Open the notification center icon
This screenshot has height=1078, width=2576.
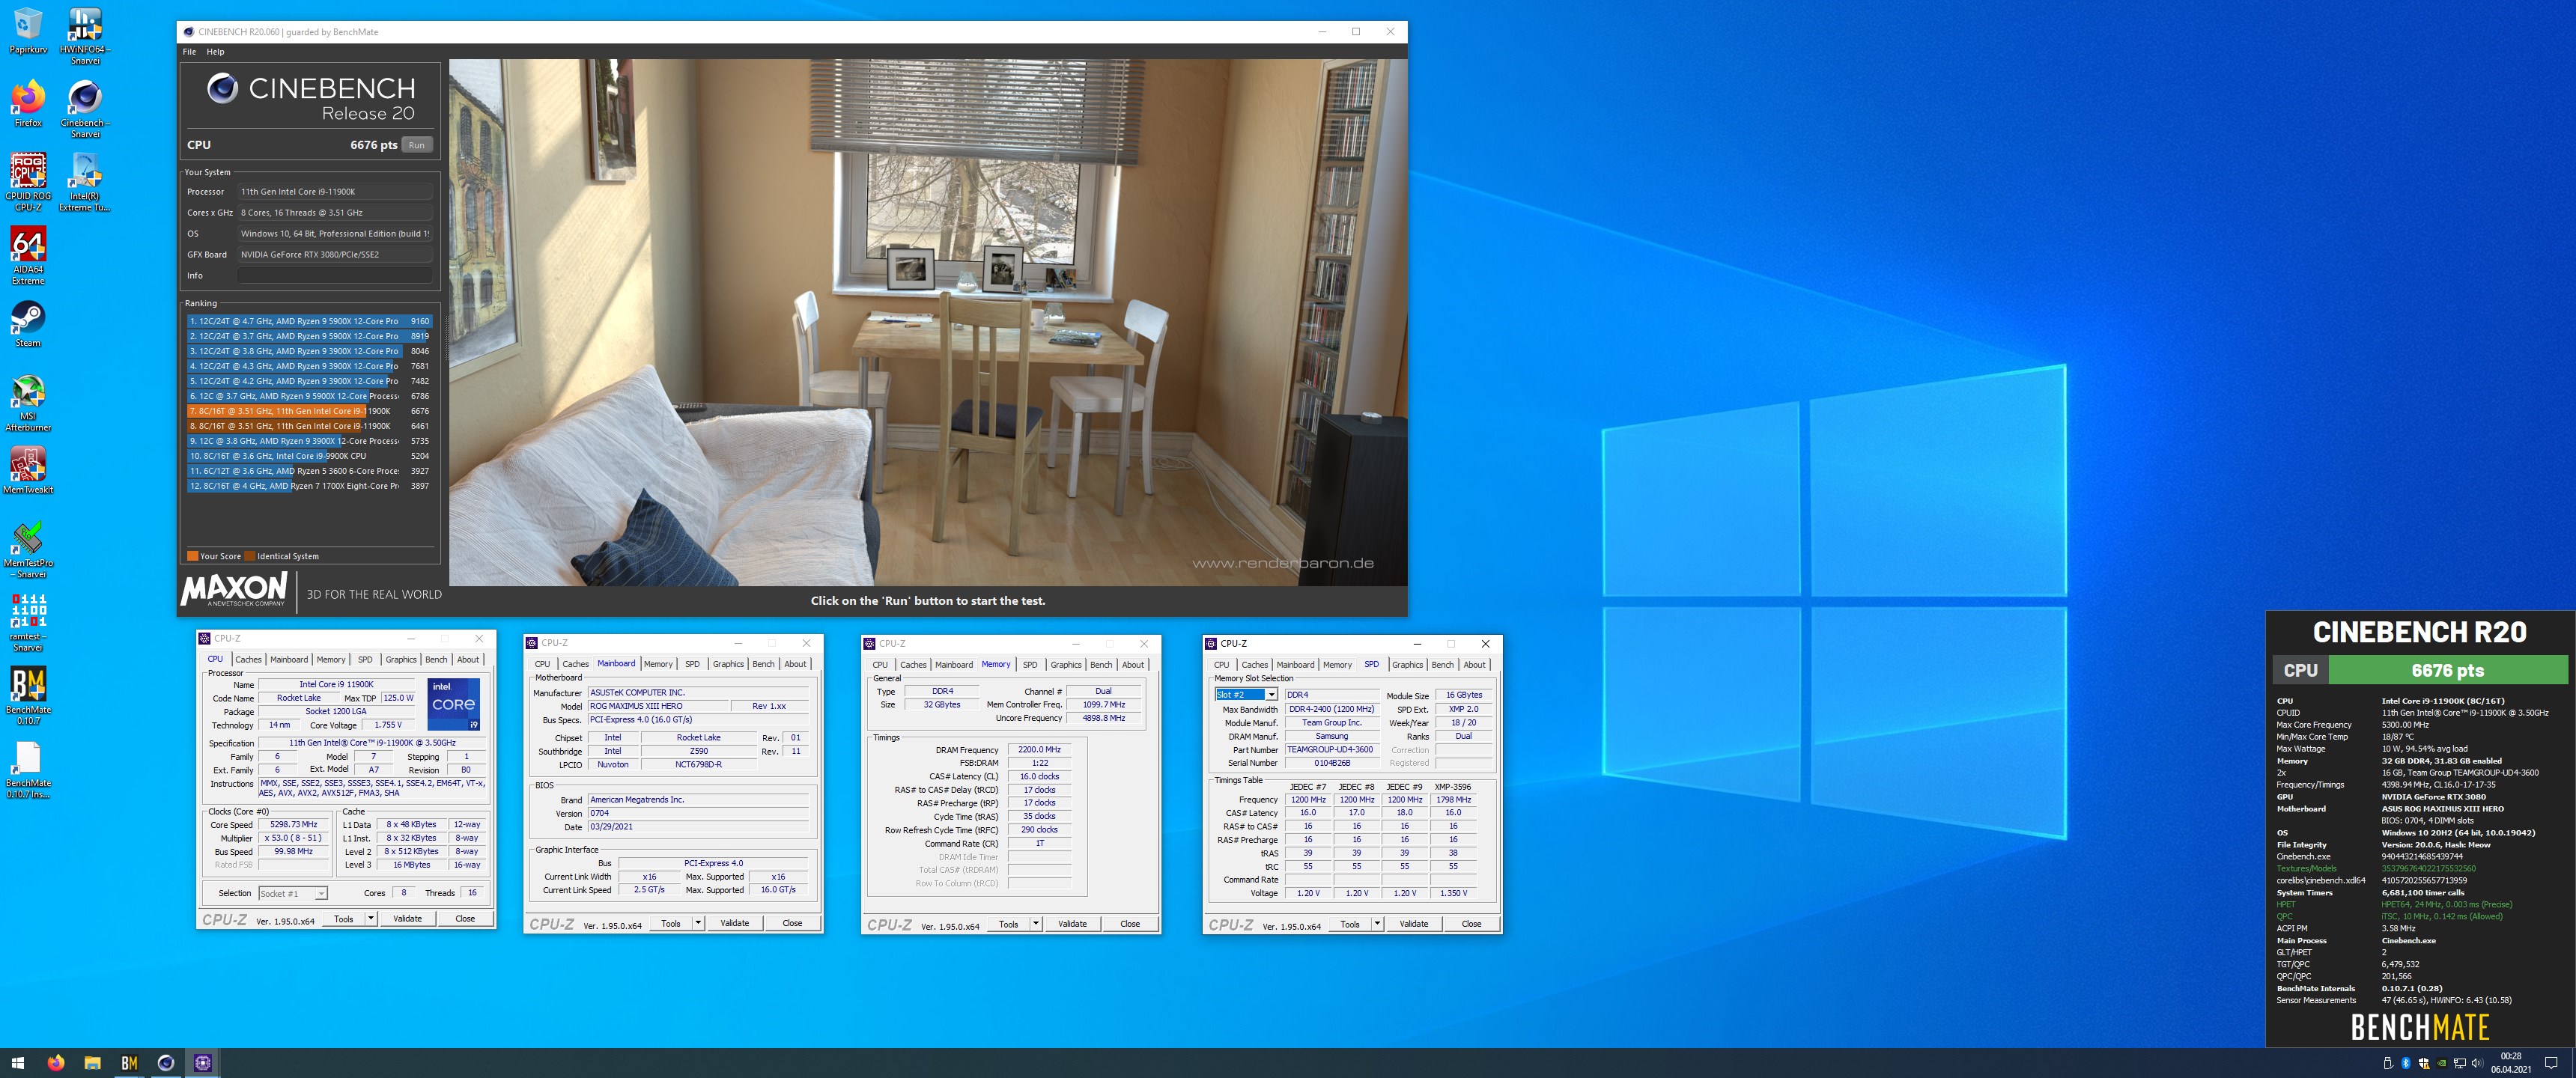[x=2551, y=1063]
